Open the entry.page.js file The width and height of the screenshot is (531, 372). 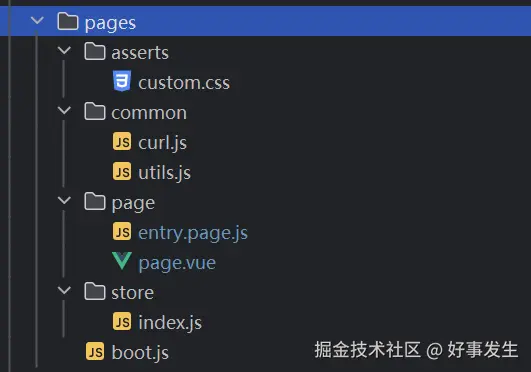click(193, 233)
